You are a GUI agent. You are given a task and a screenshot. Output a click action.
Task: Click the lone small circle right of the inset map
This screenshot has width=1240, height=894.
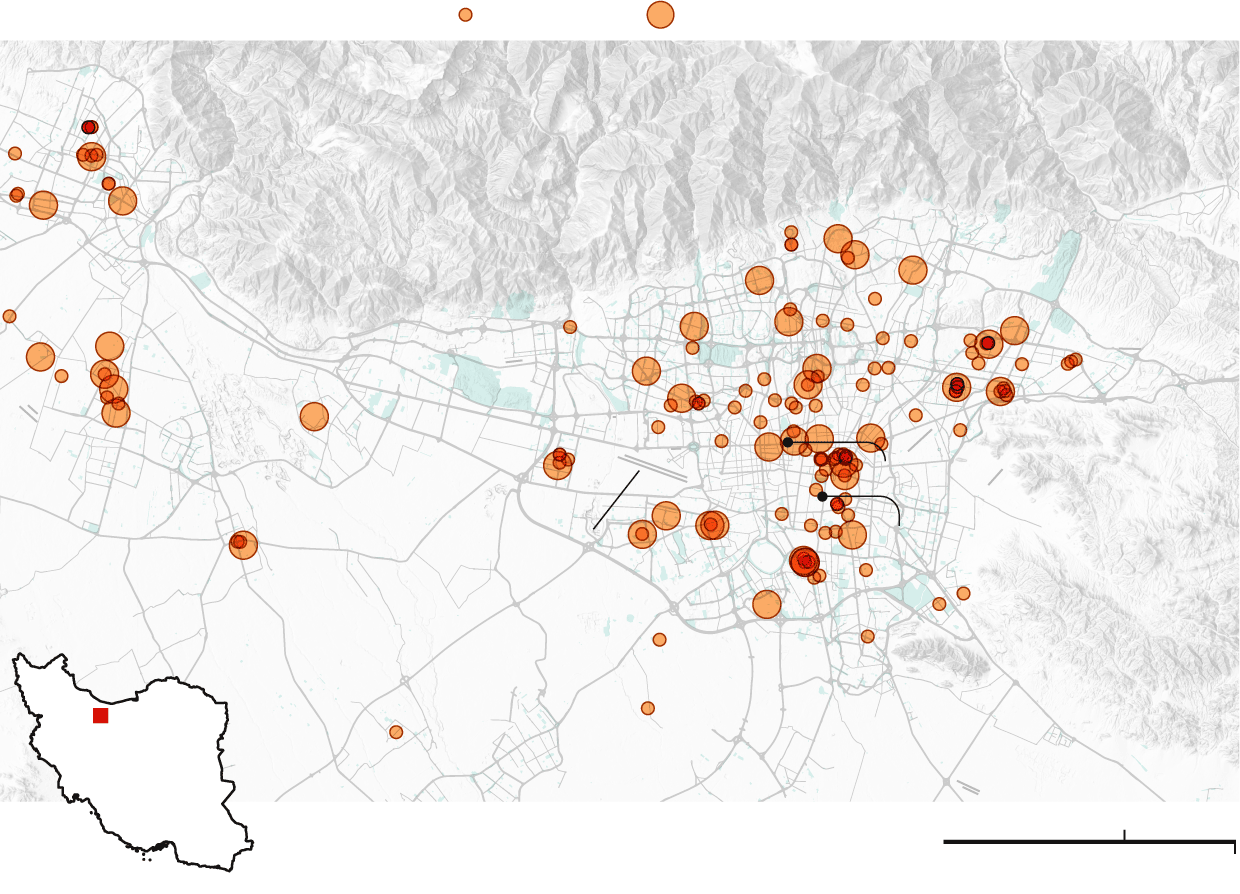396,732
